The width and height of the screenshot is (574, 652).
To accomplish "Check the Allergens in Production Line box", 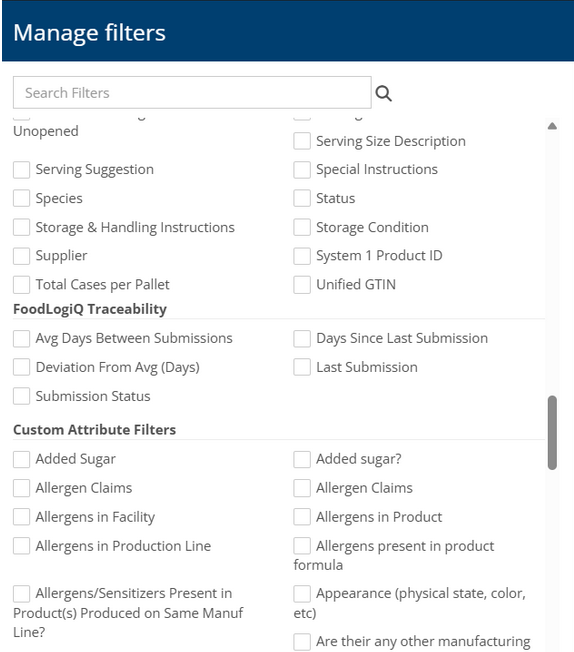I will pos(21,546).
